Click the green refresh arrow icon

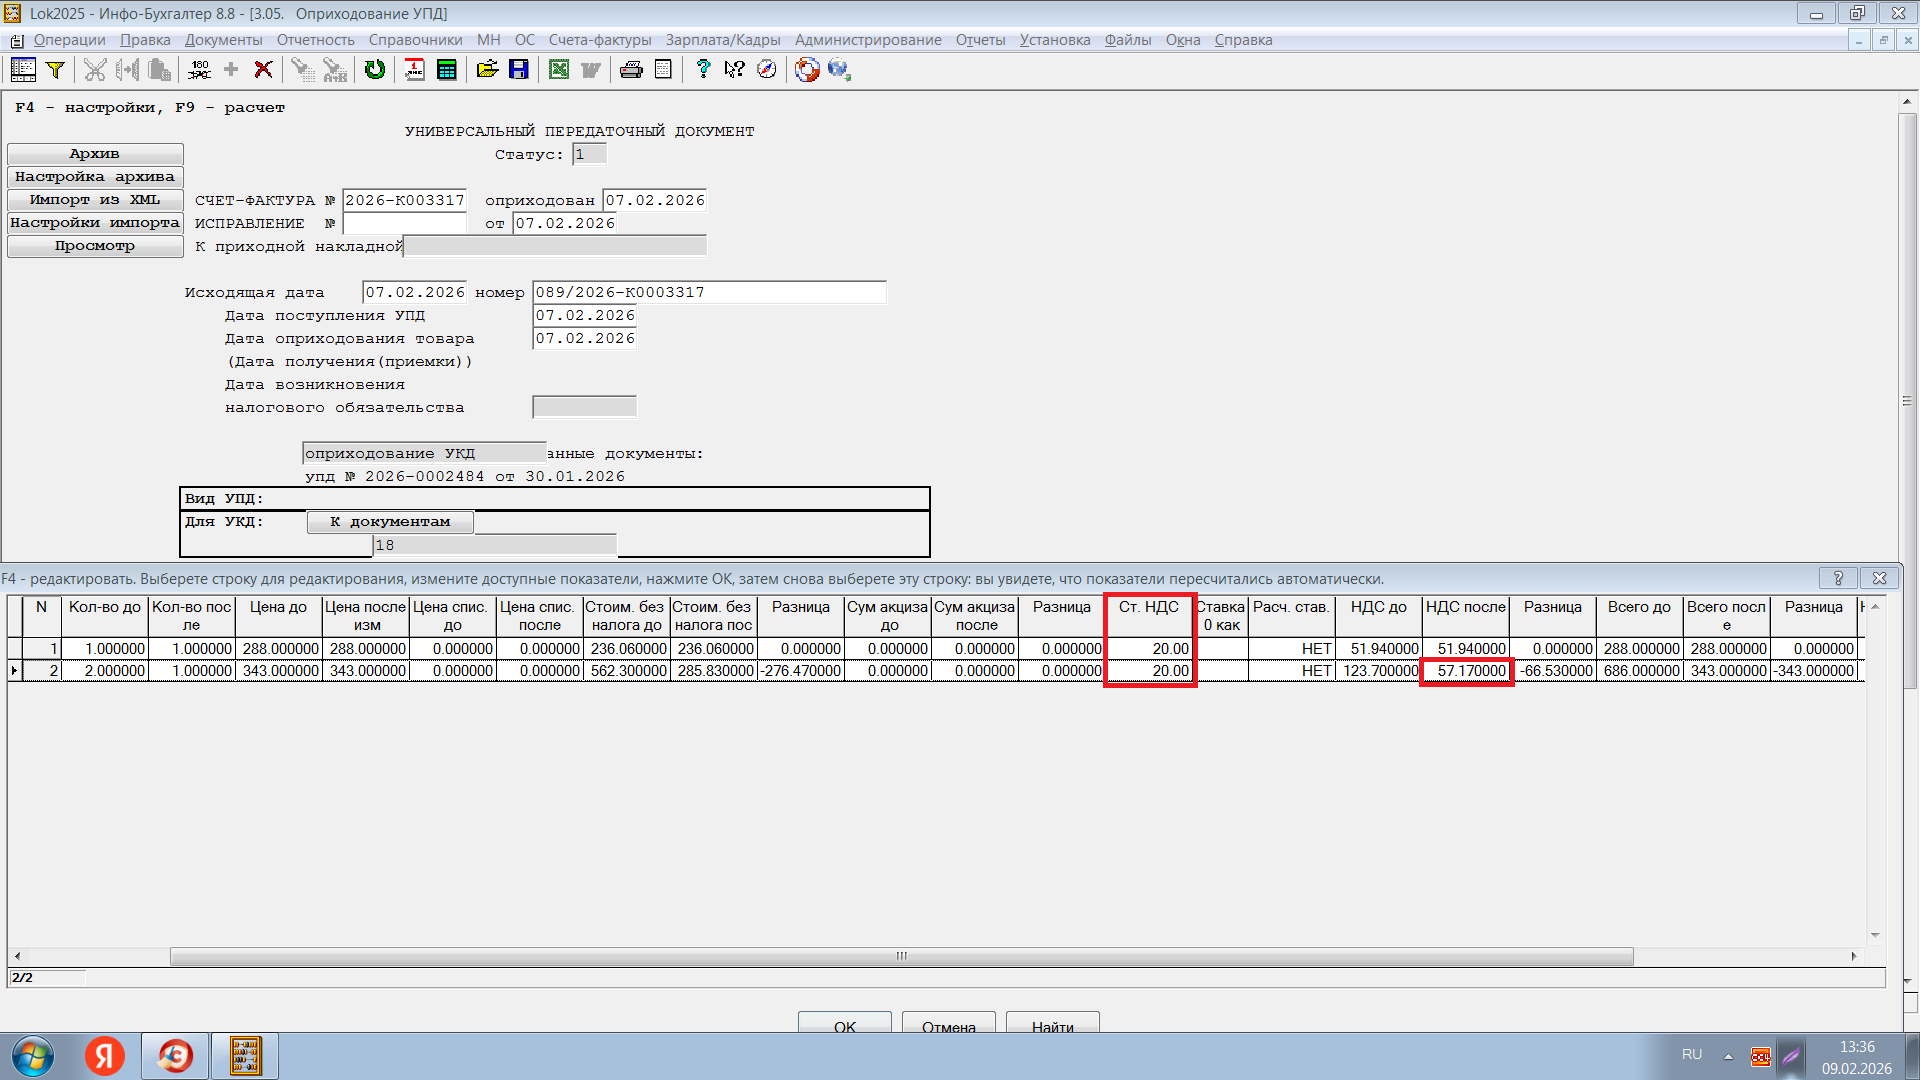click(x=375, y=69)
